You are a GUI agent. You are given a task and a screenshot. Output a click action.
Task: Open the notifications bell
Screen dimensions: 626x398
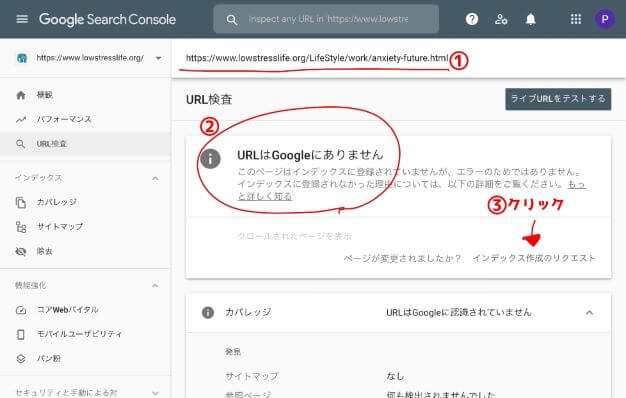click(531, 19)
